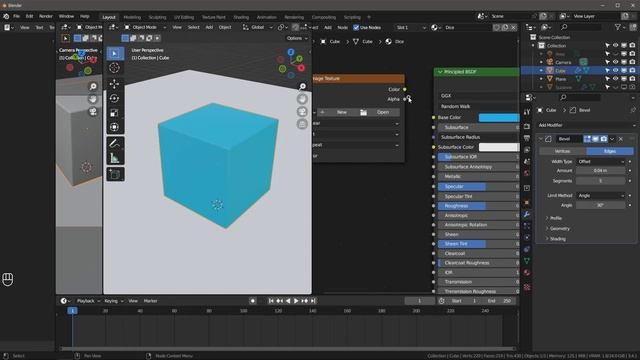
Task: Click the zoom magnifier in User Perspective viewport
Action: coord(302,86)
